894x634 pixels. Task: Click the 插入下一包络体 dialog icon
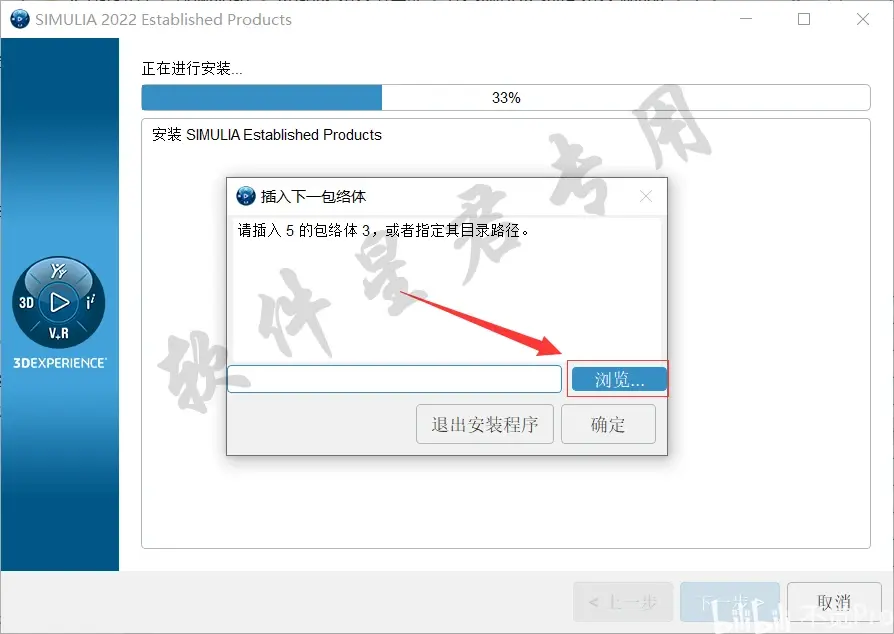pos(246,196)
